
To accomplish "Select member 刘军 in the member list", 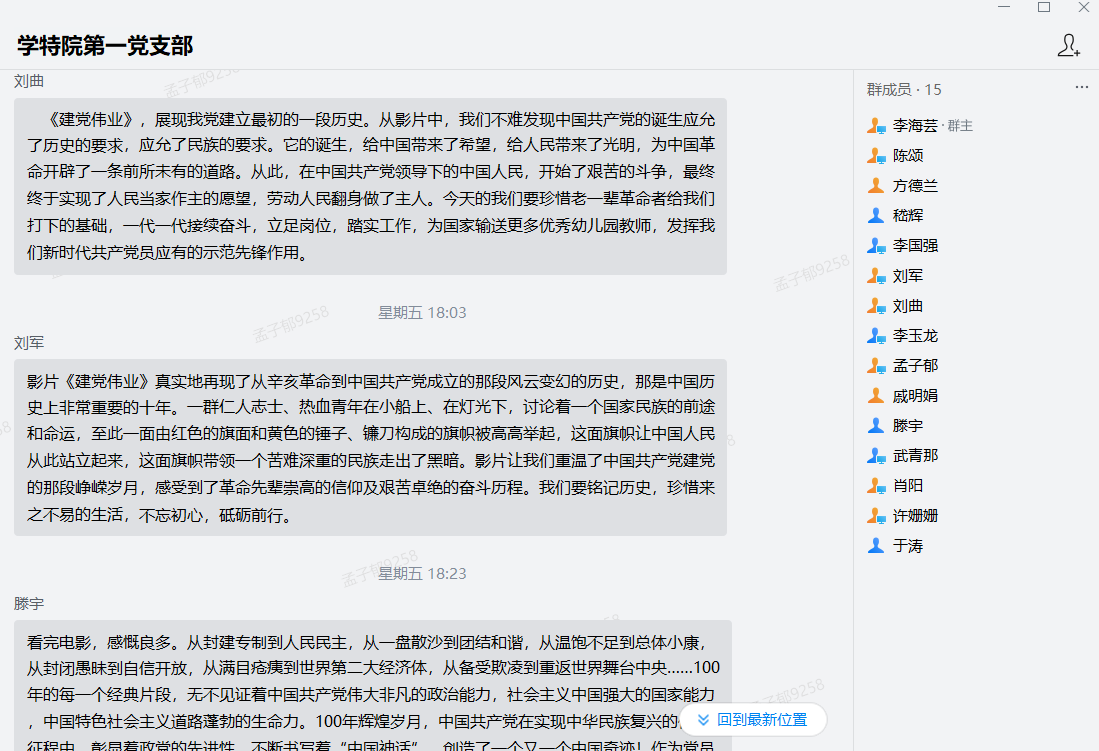I will coord(908,276).
